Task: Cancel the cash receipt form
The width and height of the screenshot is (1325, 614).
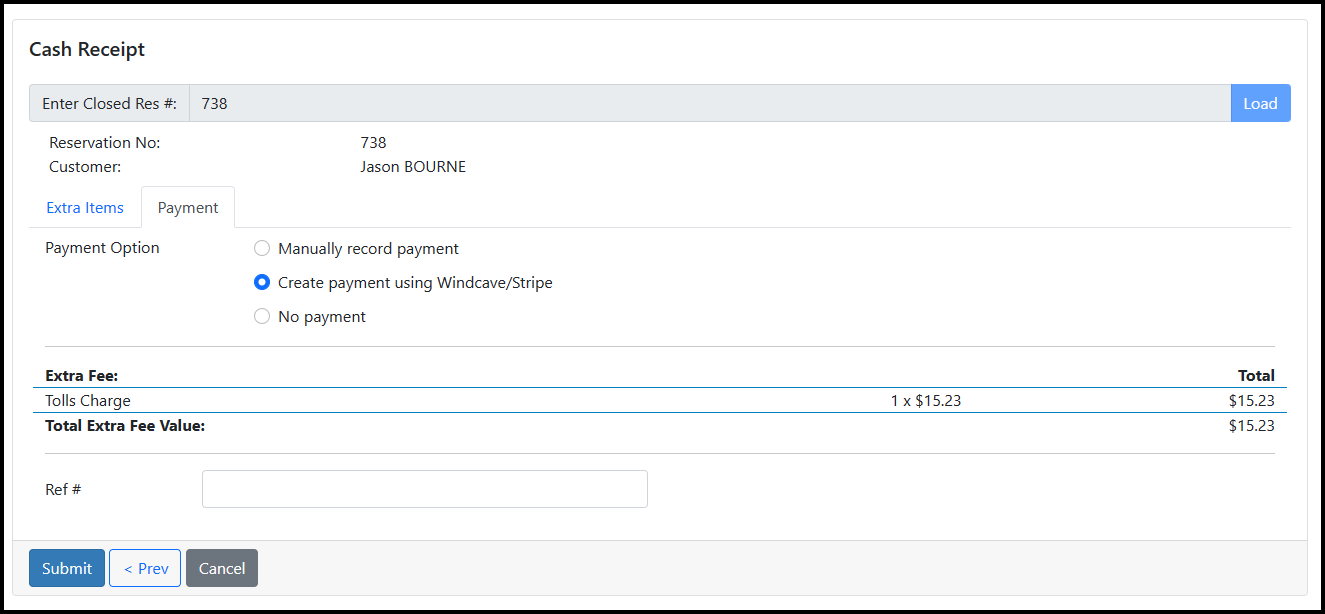Action: coord(222,568)
